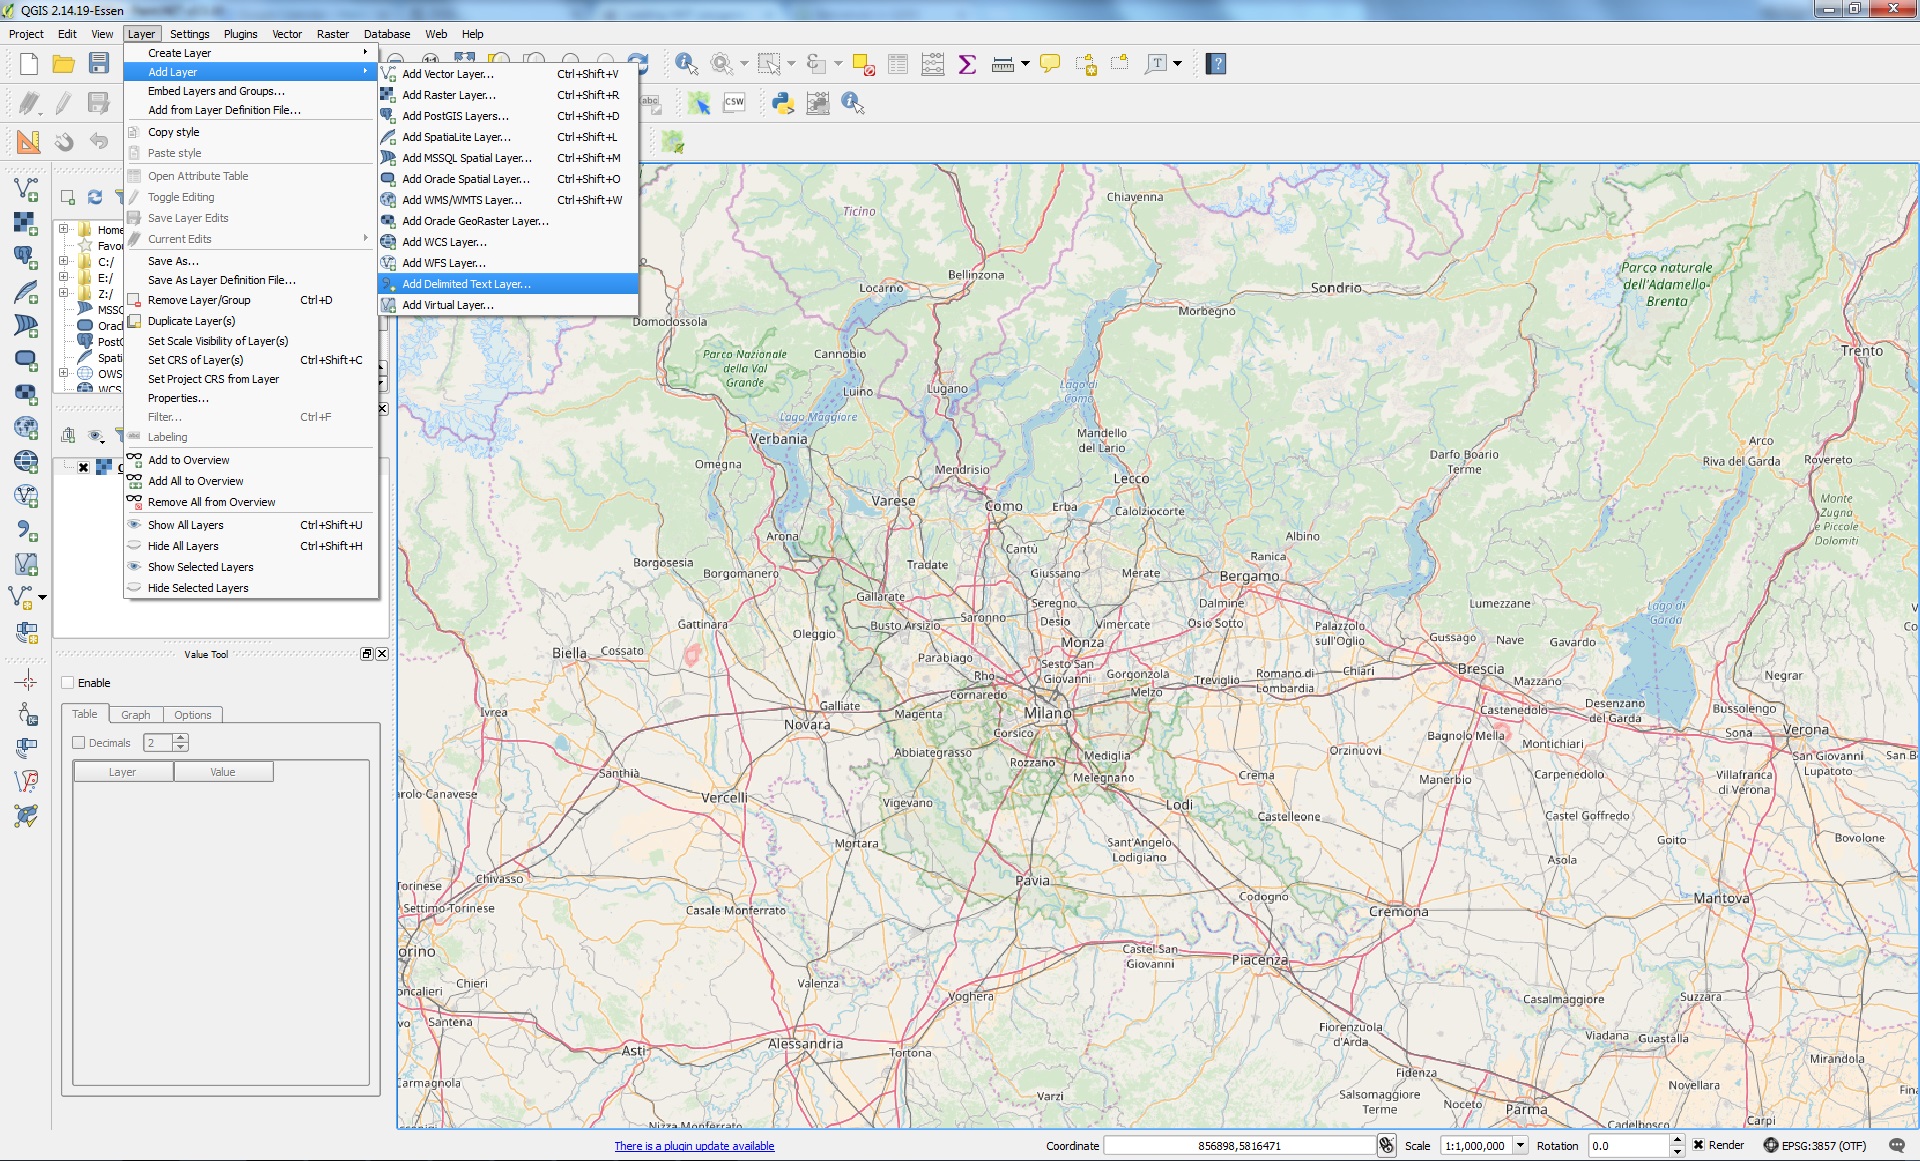
Task: Click the Rotation value field
Action: (x=1628, y=1146)
